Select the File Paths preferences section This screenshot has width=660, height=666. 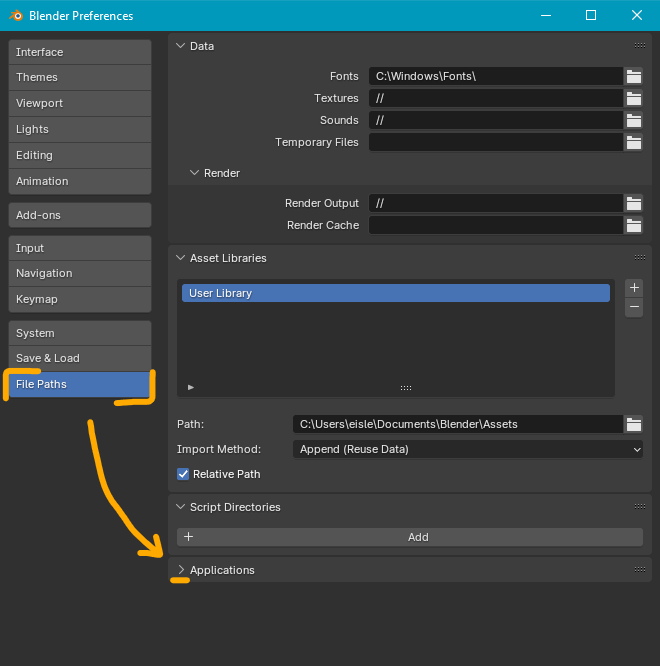tap(80, 384)
